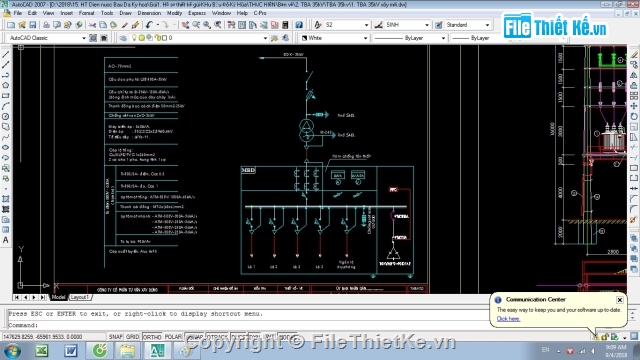Switch to the Model tab
640x360 pixels.
58,297
